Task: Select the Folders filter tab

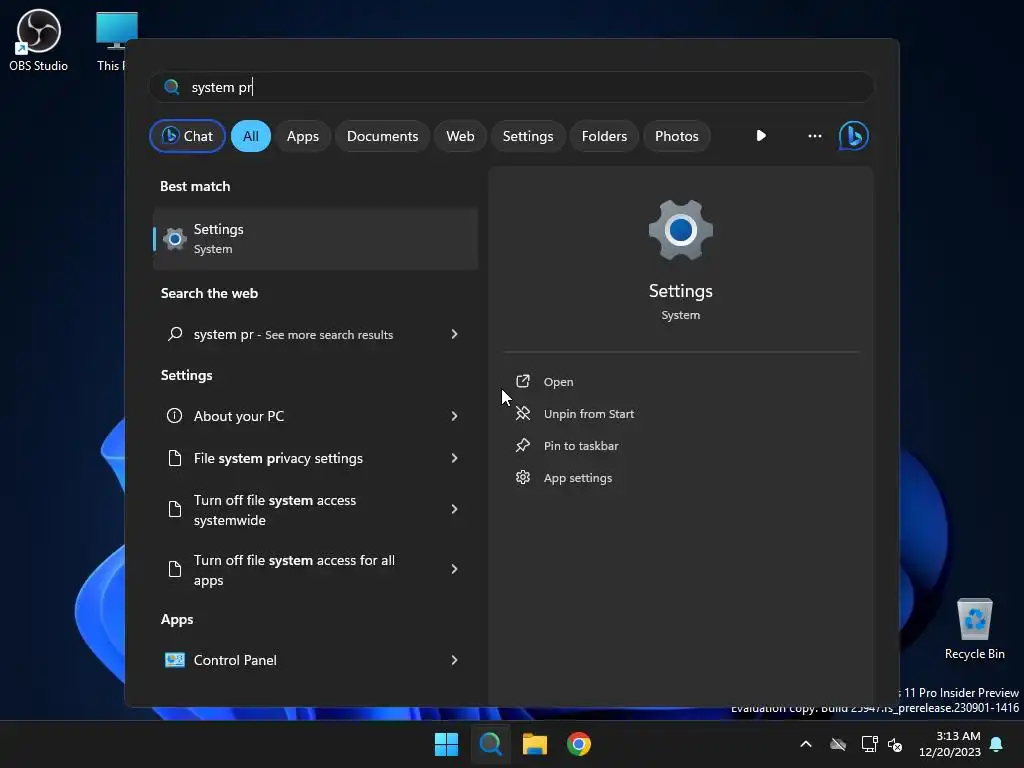Action: pos(604,136)
